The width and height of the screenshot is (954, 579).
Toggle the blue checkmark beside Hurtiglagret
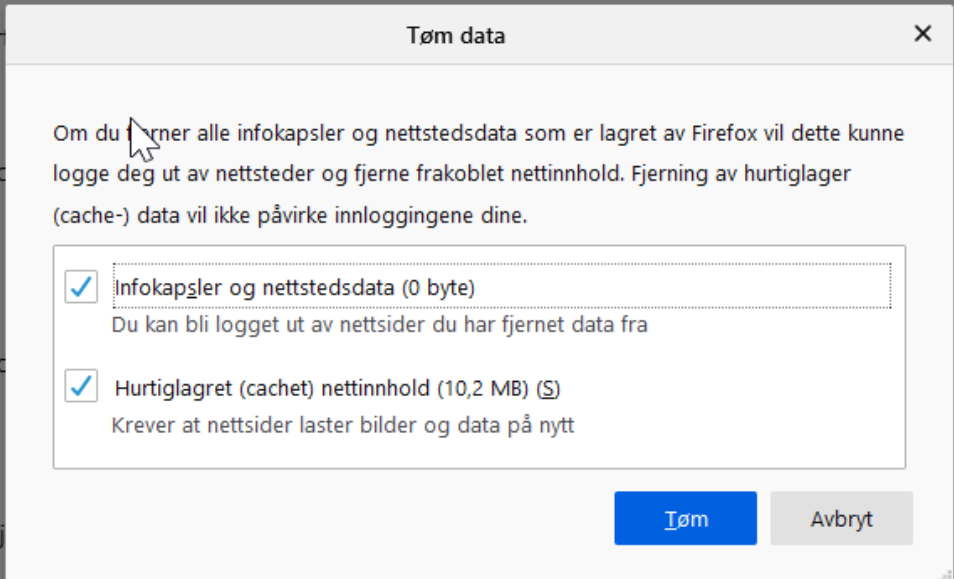[x=81, y=386]
